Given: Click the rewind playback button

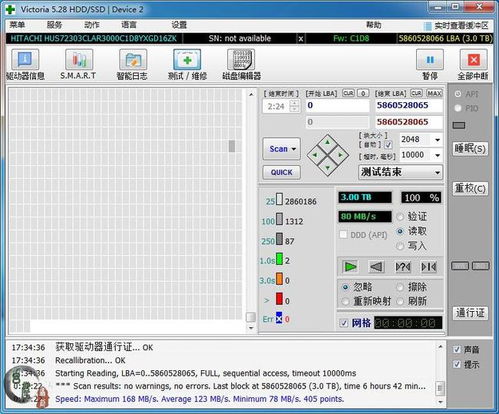Looking at the screenshot, I should click(377, 267).
